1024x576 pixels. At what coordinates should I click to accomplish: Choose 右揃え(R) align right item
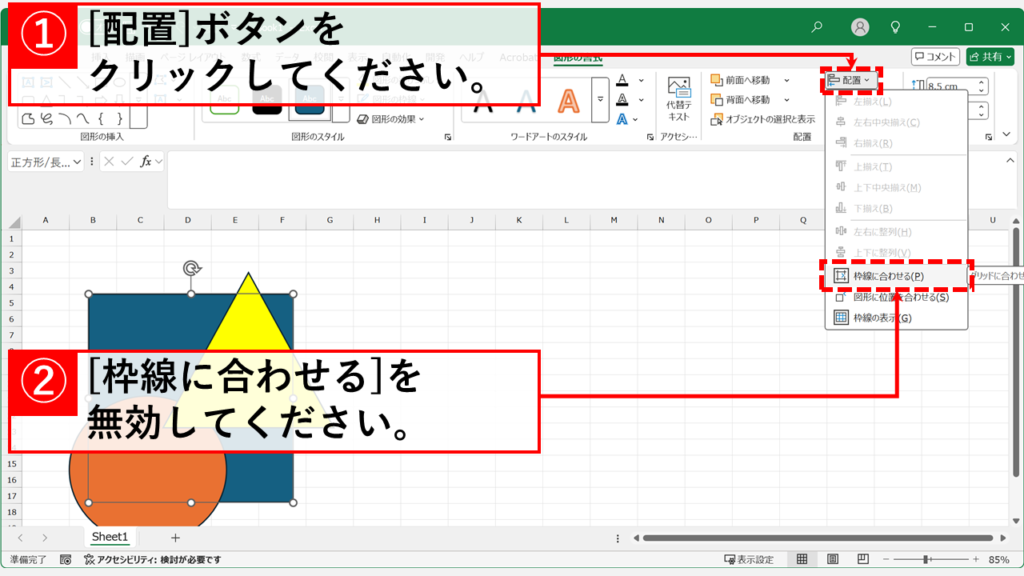896,143
